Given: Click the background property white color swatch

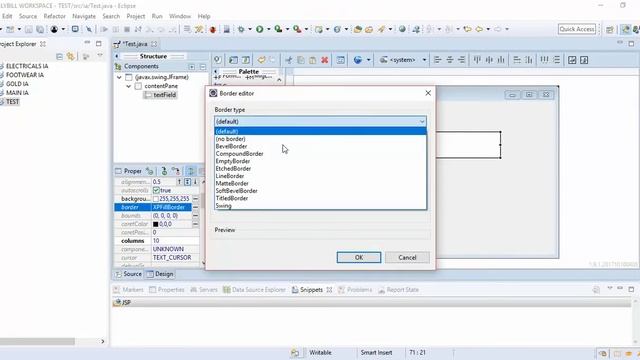Looking at the screenshot, I should coord(156,199).
